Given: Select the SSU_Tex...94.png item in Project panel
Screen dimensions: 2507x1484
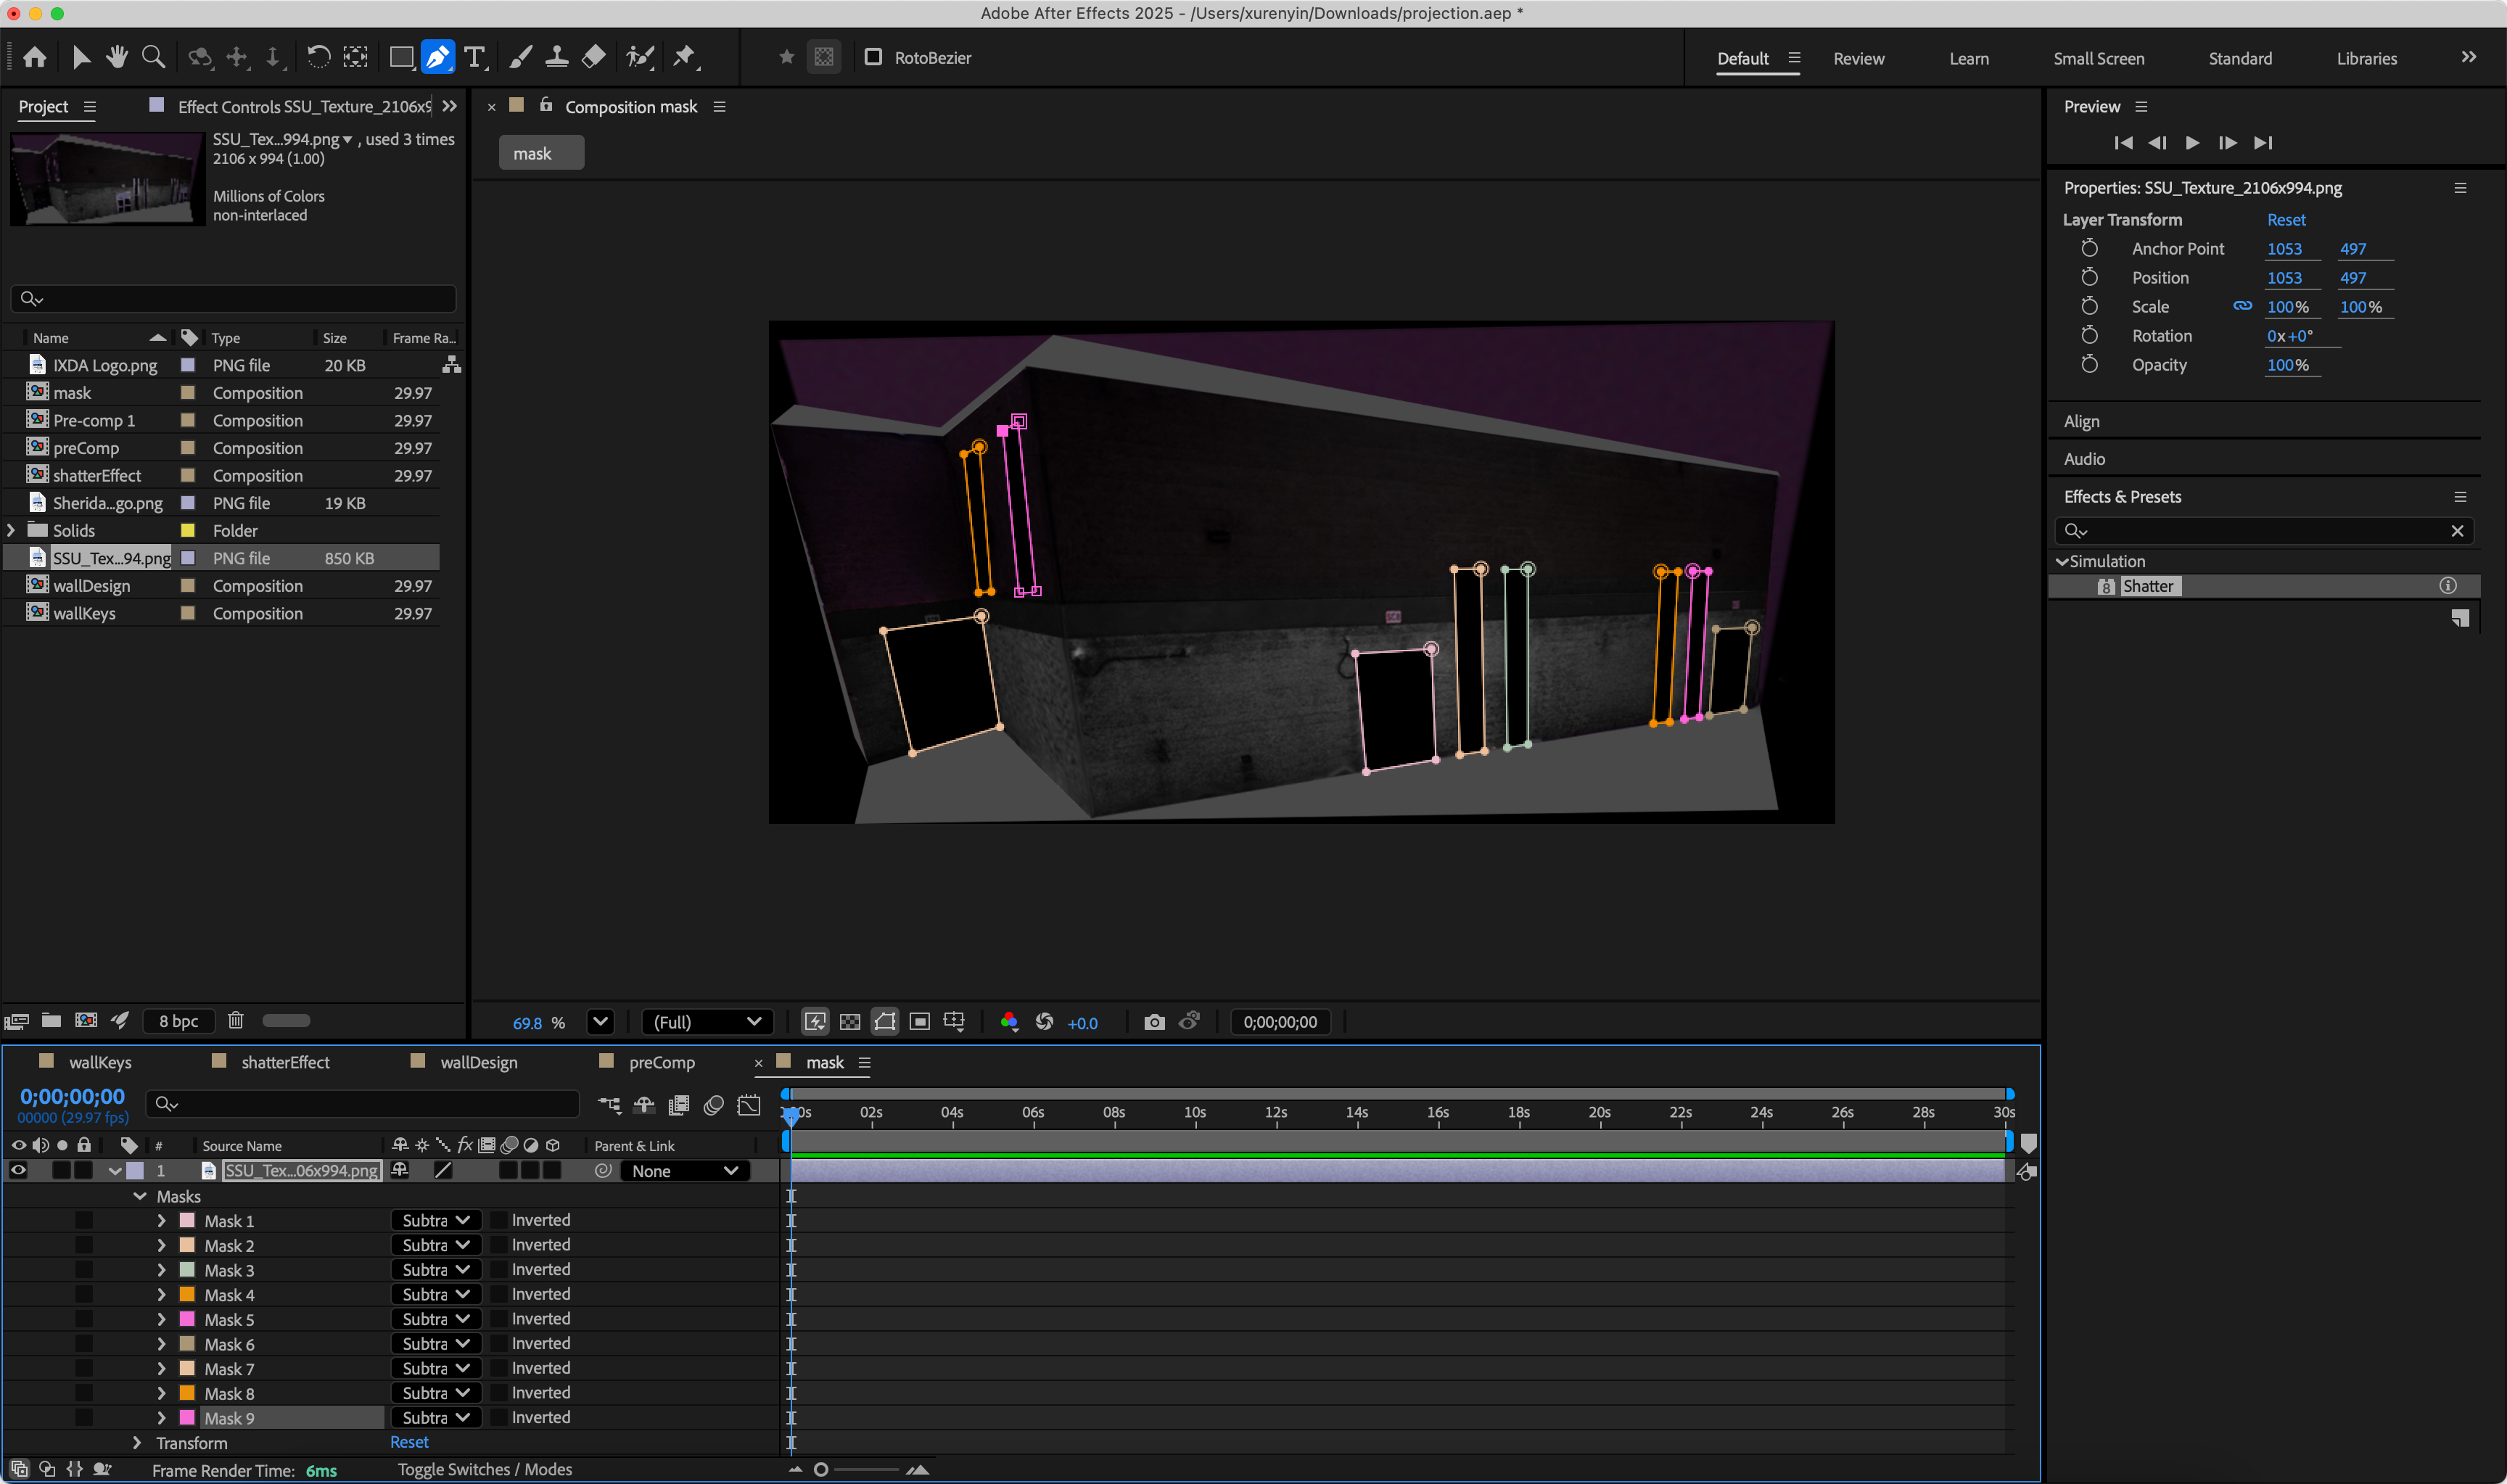Looking at the screenshot, I should tap(112, 557).
